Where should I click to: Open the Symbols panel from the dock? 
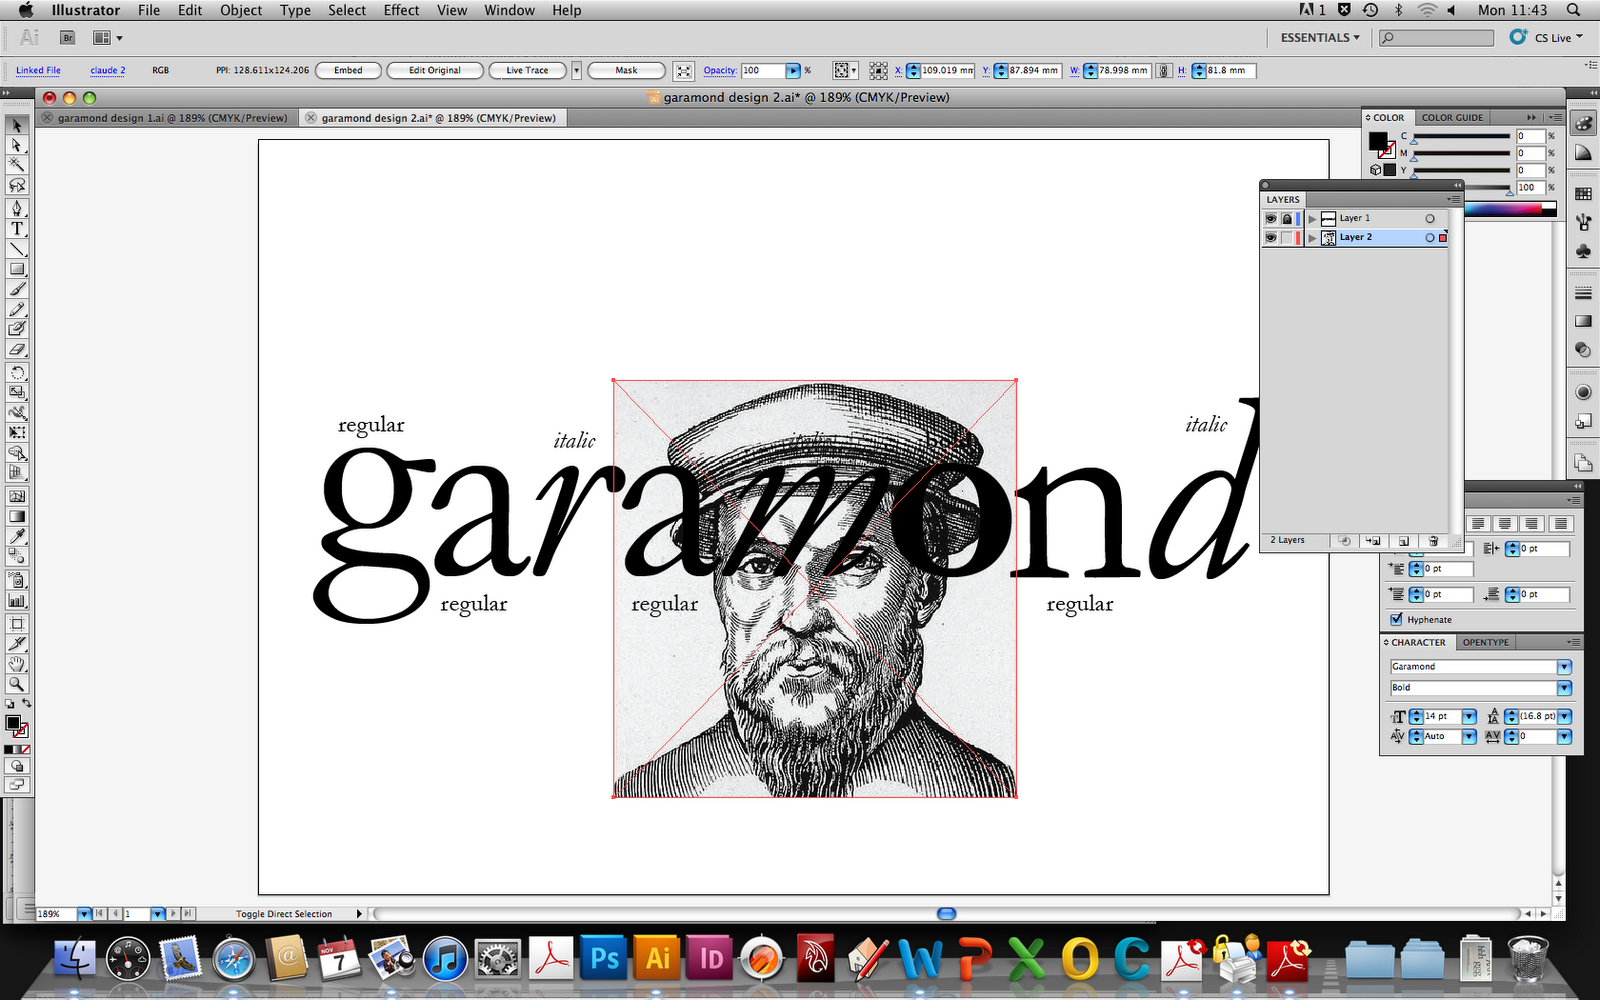(x=1583, y=250)
